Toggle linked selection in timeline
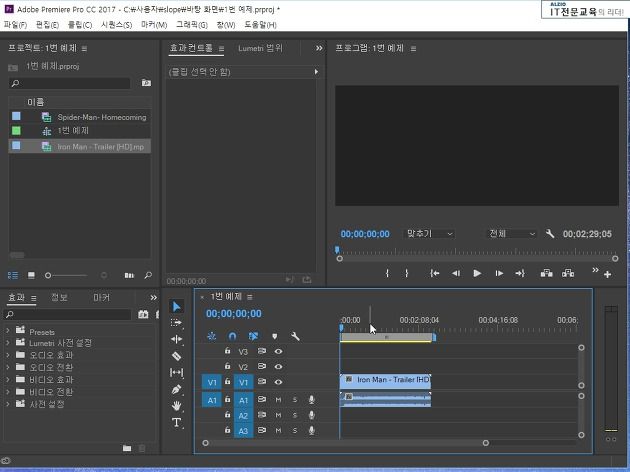 (x=253, y=336)
